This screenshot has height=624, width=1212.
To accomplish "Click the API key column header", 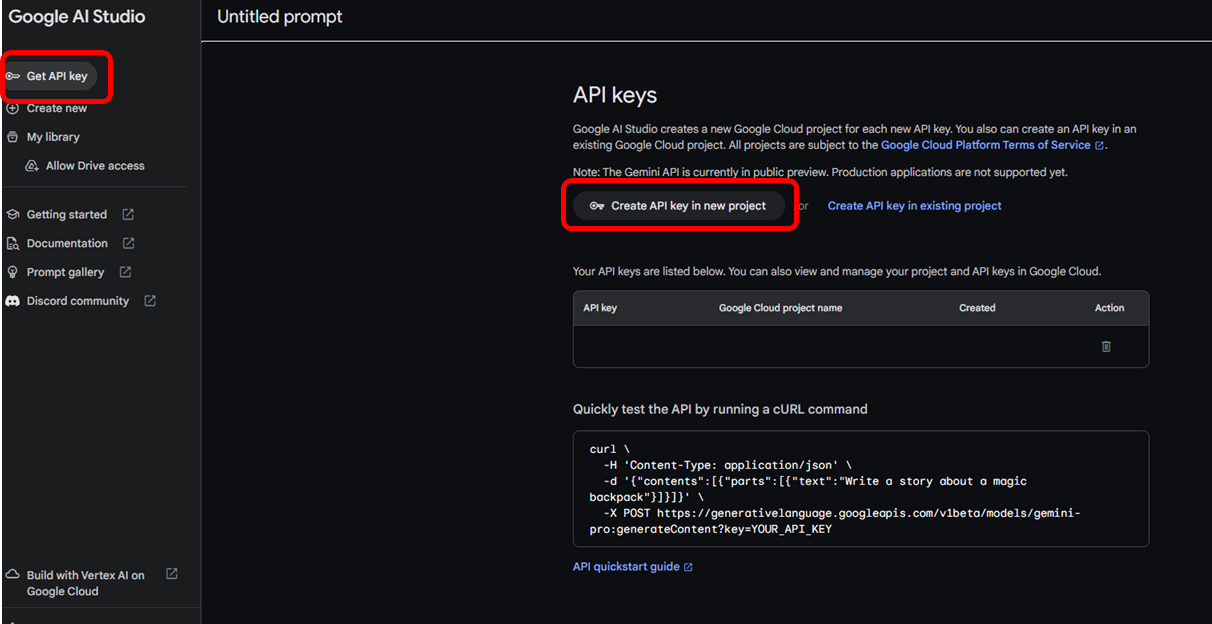I will point(600,308).
